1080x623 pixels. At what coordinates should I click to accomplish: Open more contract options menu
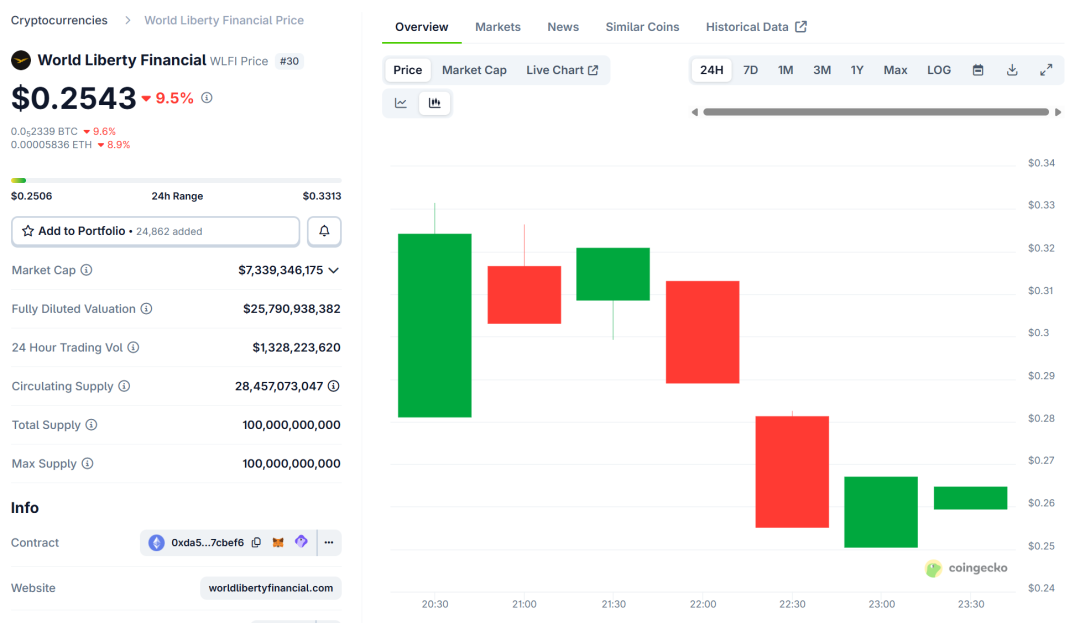(329, 543)
